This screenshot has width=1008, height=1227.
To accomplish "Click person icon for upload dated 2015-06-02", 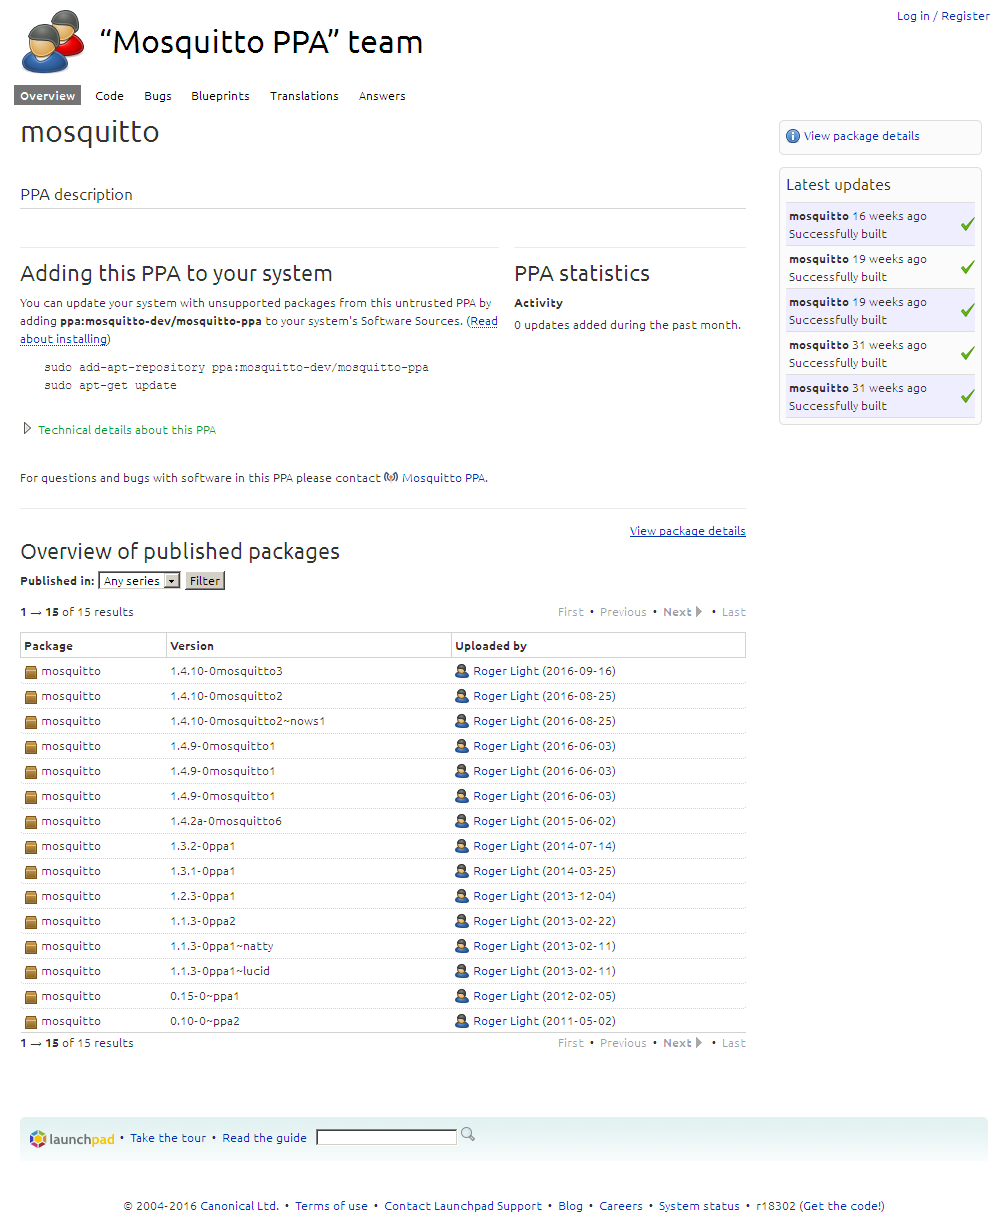I will (462, 821).
